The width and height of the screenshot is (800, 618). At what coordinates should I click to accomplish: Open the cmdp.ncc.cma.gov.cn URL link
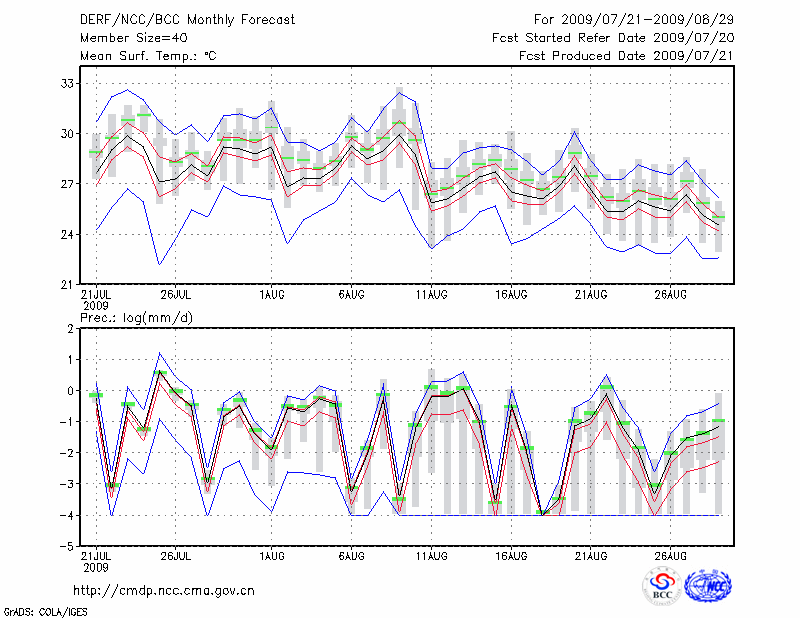(x=164, y=590)
